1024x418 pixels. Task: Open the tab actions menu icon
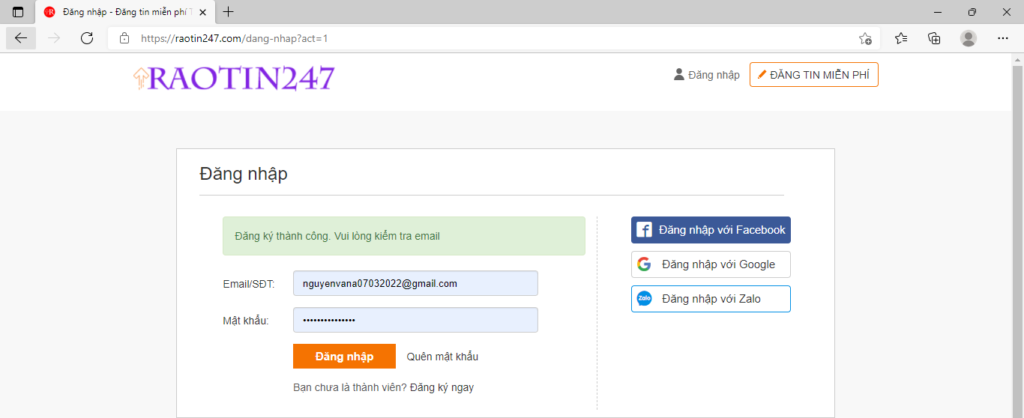[18, 12]
